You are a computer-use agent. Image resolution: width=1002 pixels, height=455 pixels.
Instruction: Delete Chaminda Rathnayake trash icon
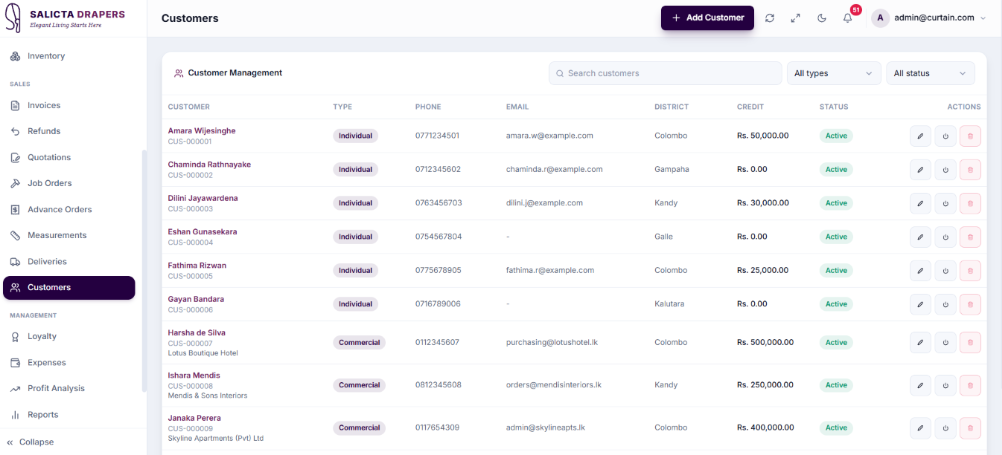click(970, 169)
